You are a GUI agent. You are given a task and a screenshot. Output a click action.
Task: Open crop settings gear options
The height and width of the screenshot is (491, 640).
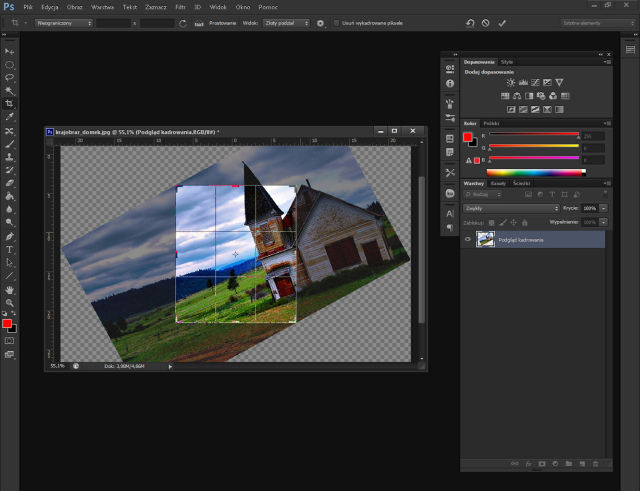point(320,23)
